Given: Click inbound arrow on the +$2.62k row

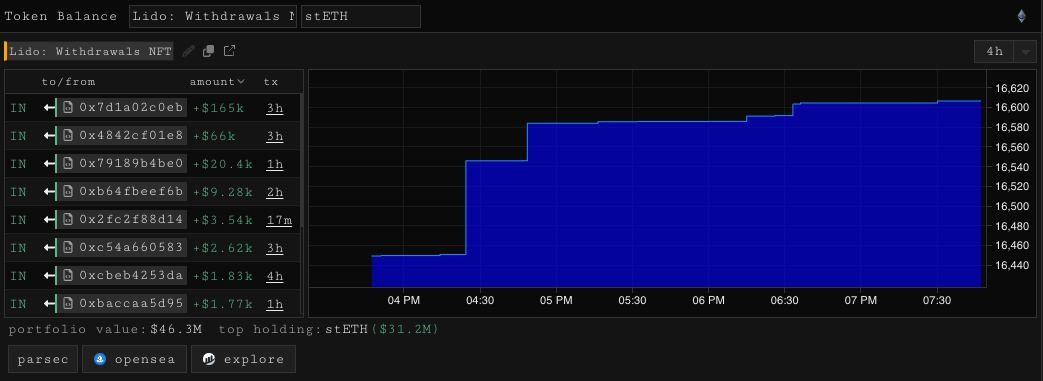Looking at the screenshot, I should pyautogui.click(x=49, y=247).
